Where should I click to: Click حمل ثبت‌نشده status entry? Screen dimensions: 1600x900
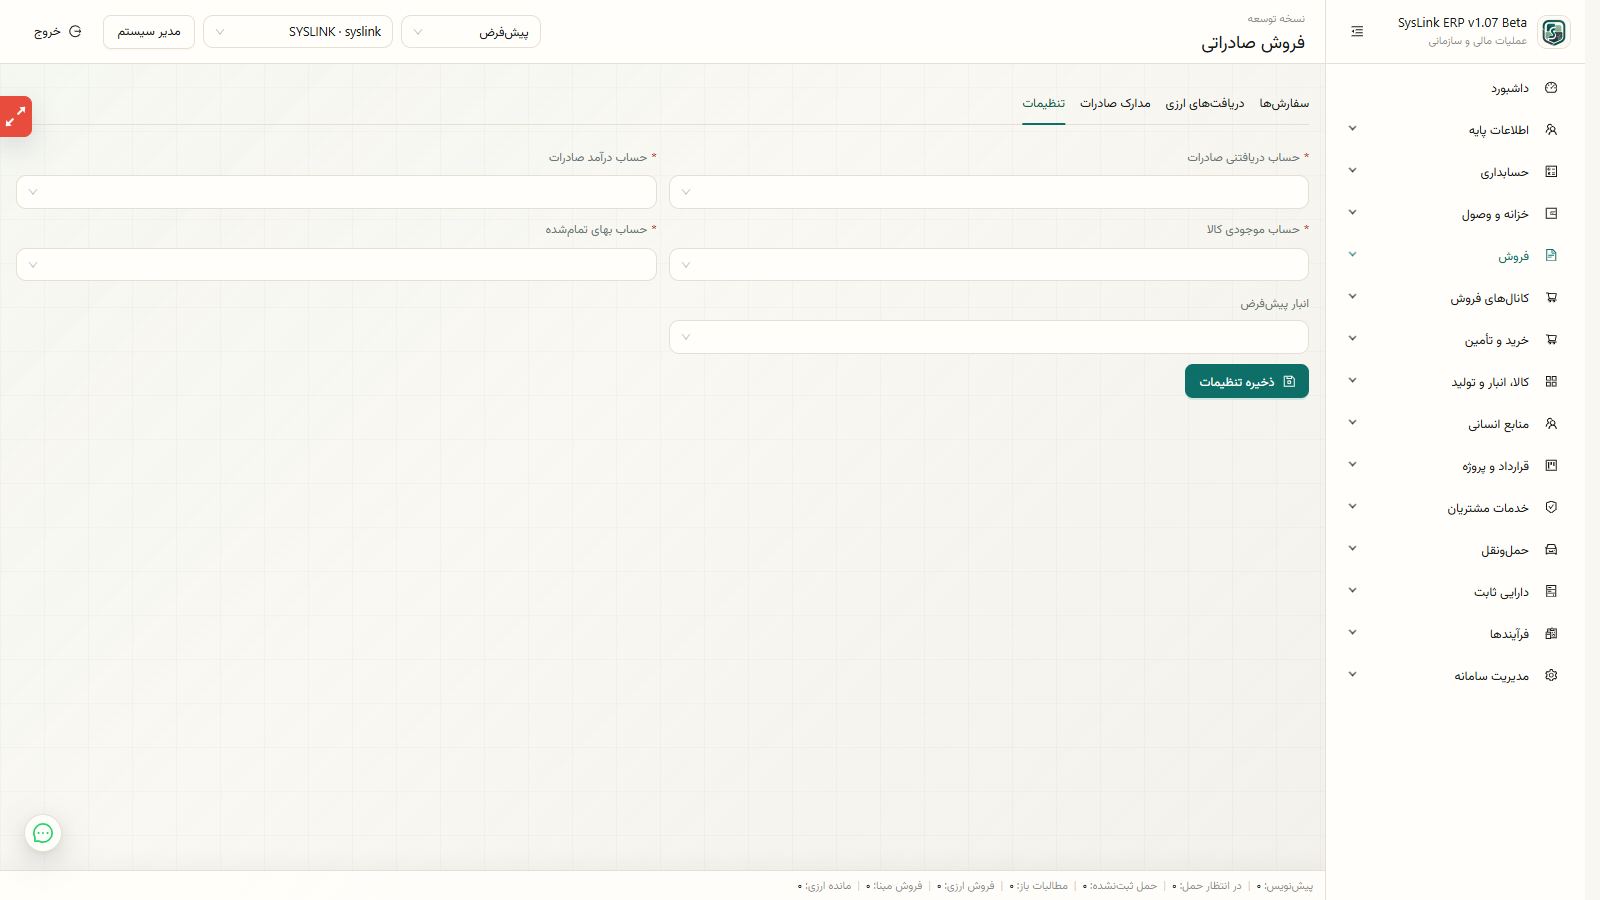(x=1120, y=886)
